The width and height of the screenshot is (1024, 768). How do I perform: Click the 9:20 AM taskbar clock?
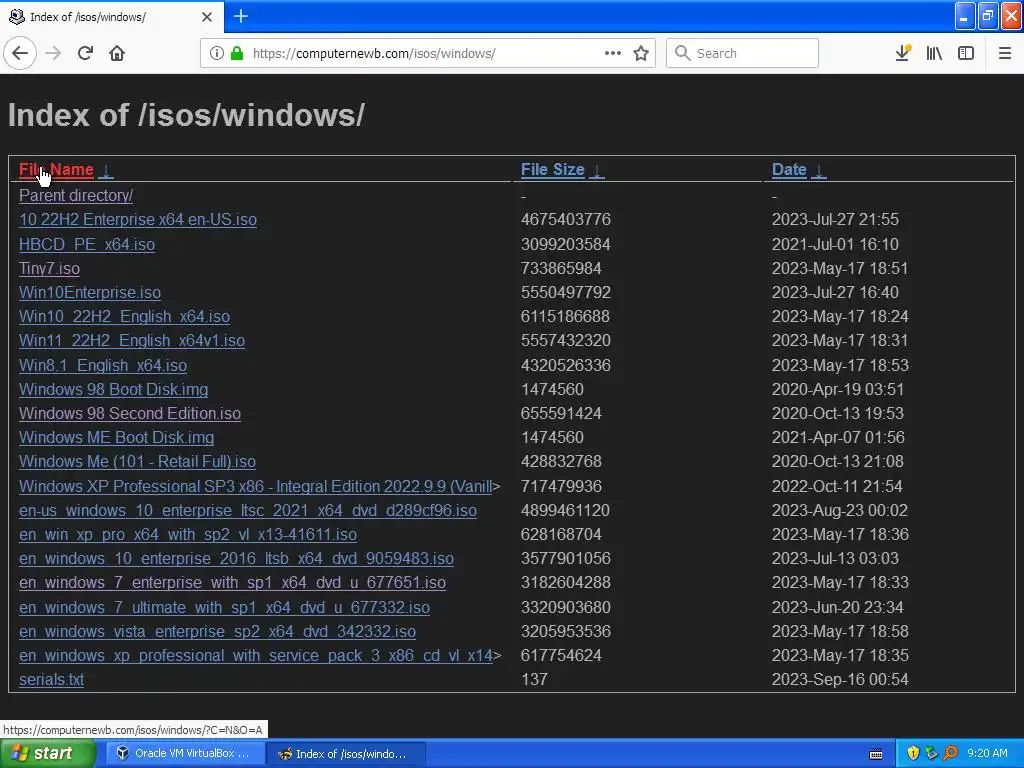(987, 753)
